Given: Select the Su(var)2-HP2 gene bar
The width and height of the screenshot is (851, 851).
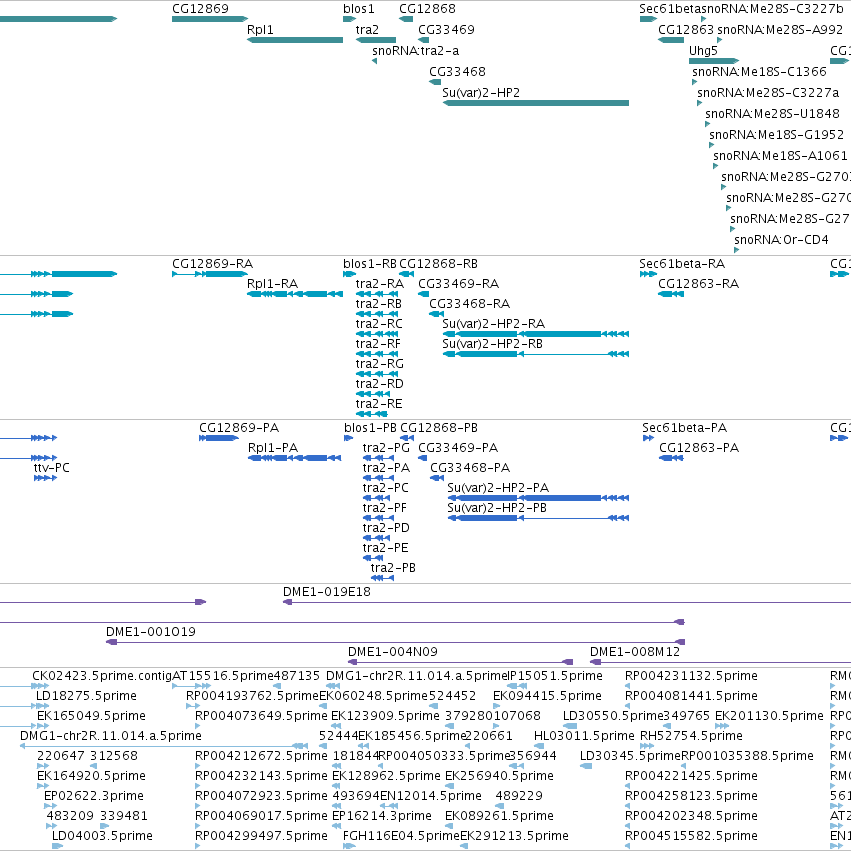Looking at the screenshot, I should [536, 103].
